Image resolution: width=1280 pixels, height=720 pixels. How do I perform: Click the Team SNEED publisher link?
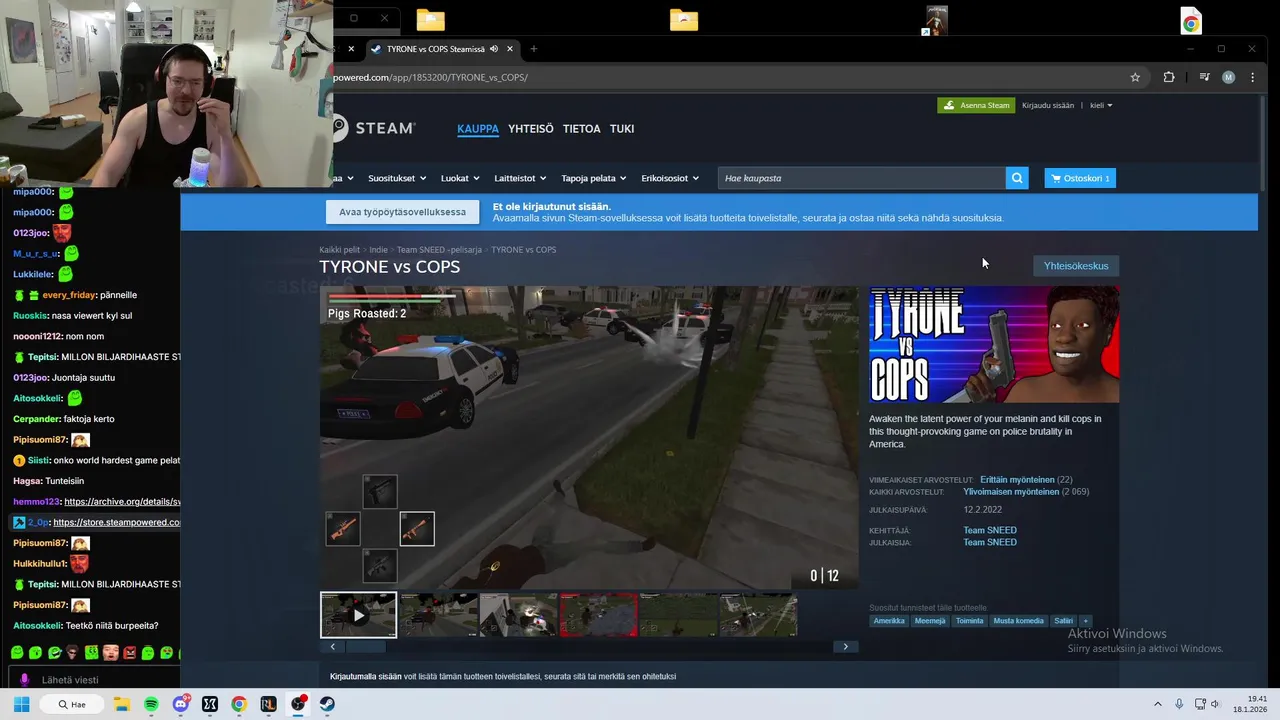click(x=990, y=542)
